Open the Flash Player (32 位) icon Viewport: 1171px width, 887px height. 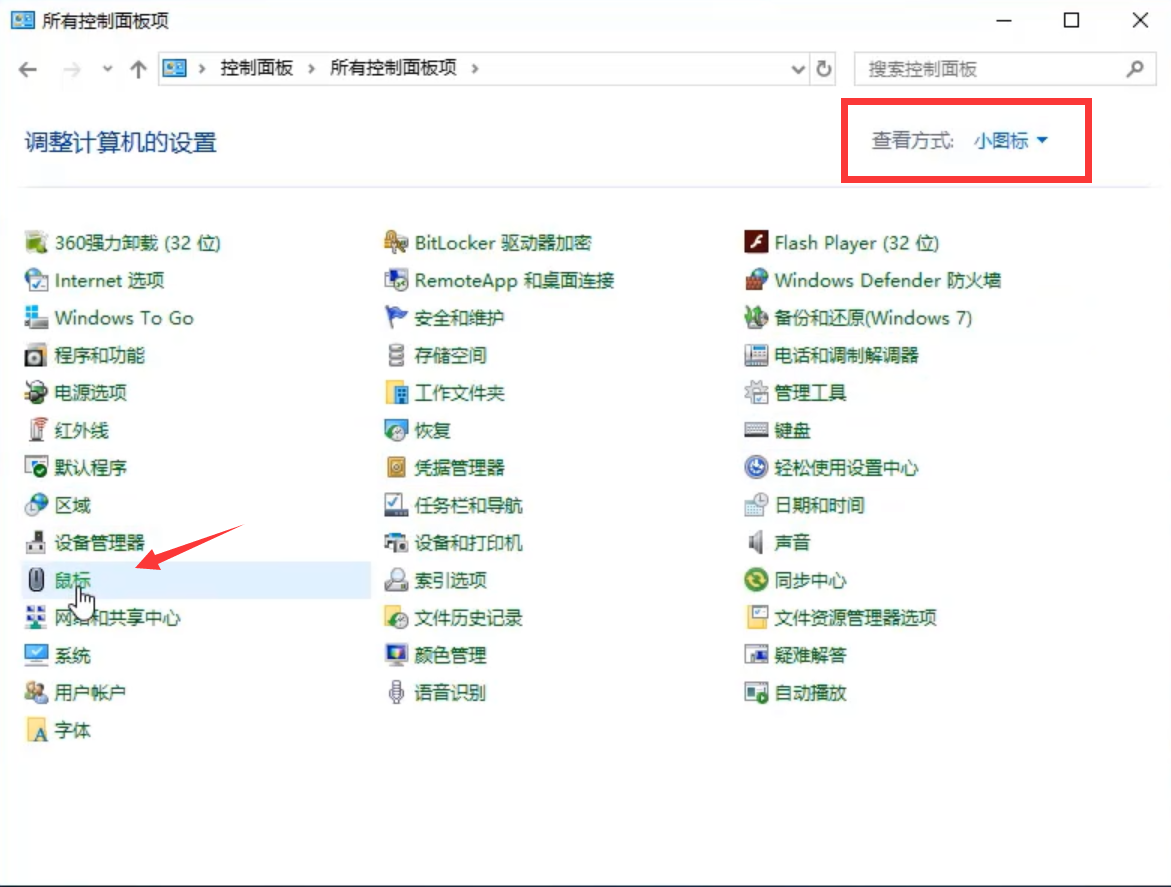[756, 243]
